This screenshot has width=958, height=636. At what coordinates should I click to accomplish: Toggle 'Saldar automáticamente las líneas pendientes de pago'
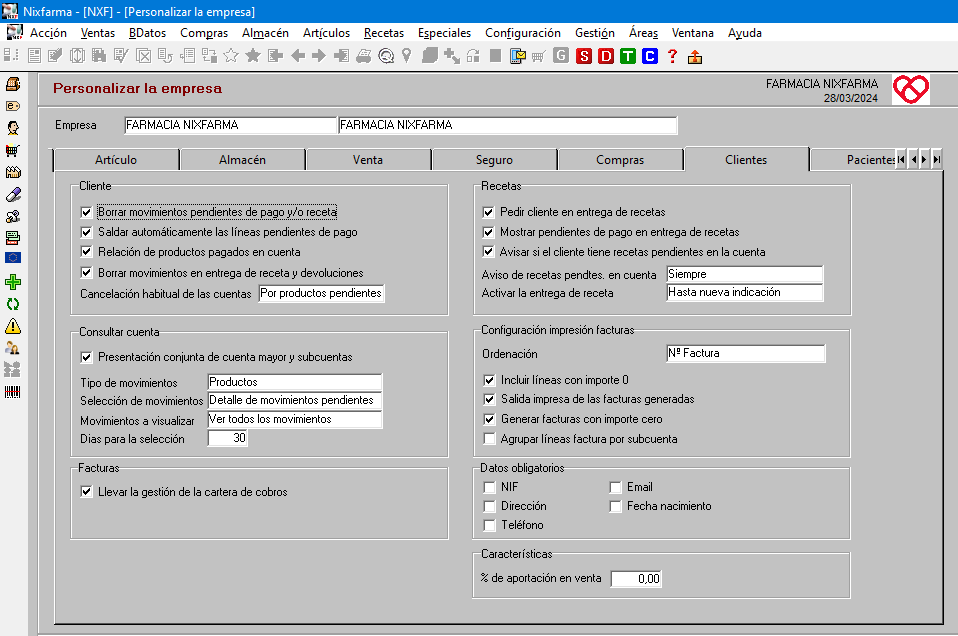tap(86, 232)
